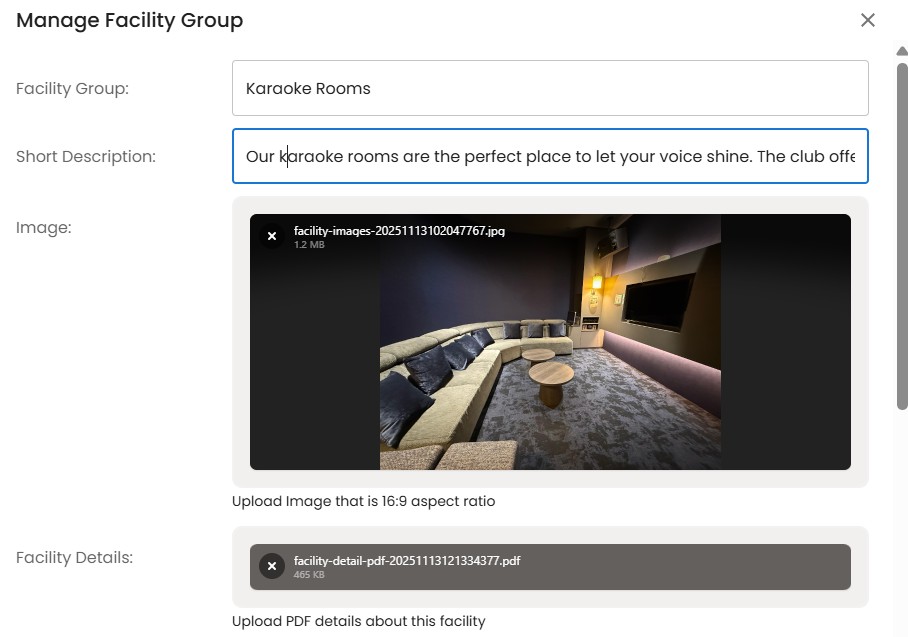Image resolution: width=908 pixels, height=637 pixels.
Task: Click the facility-images JPG file name
Action: pyautogui.click(x=399, y=231)
